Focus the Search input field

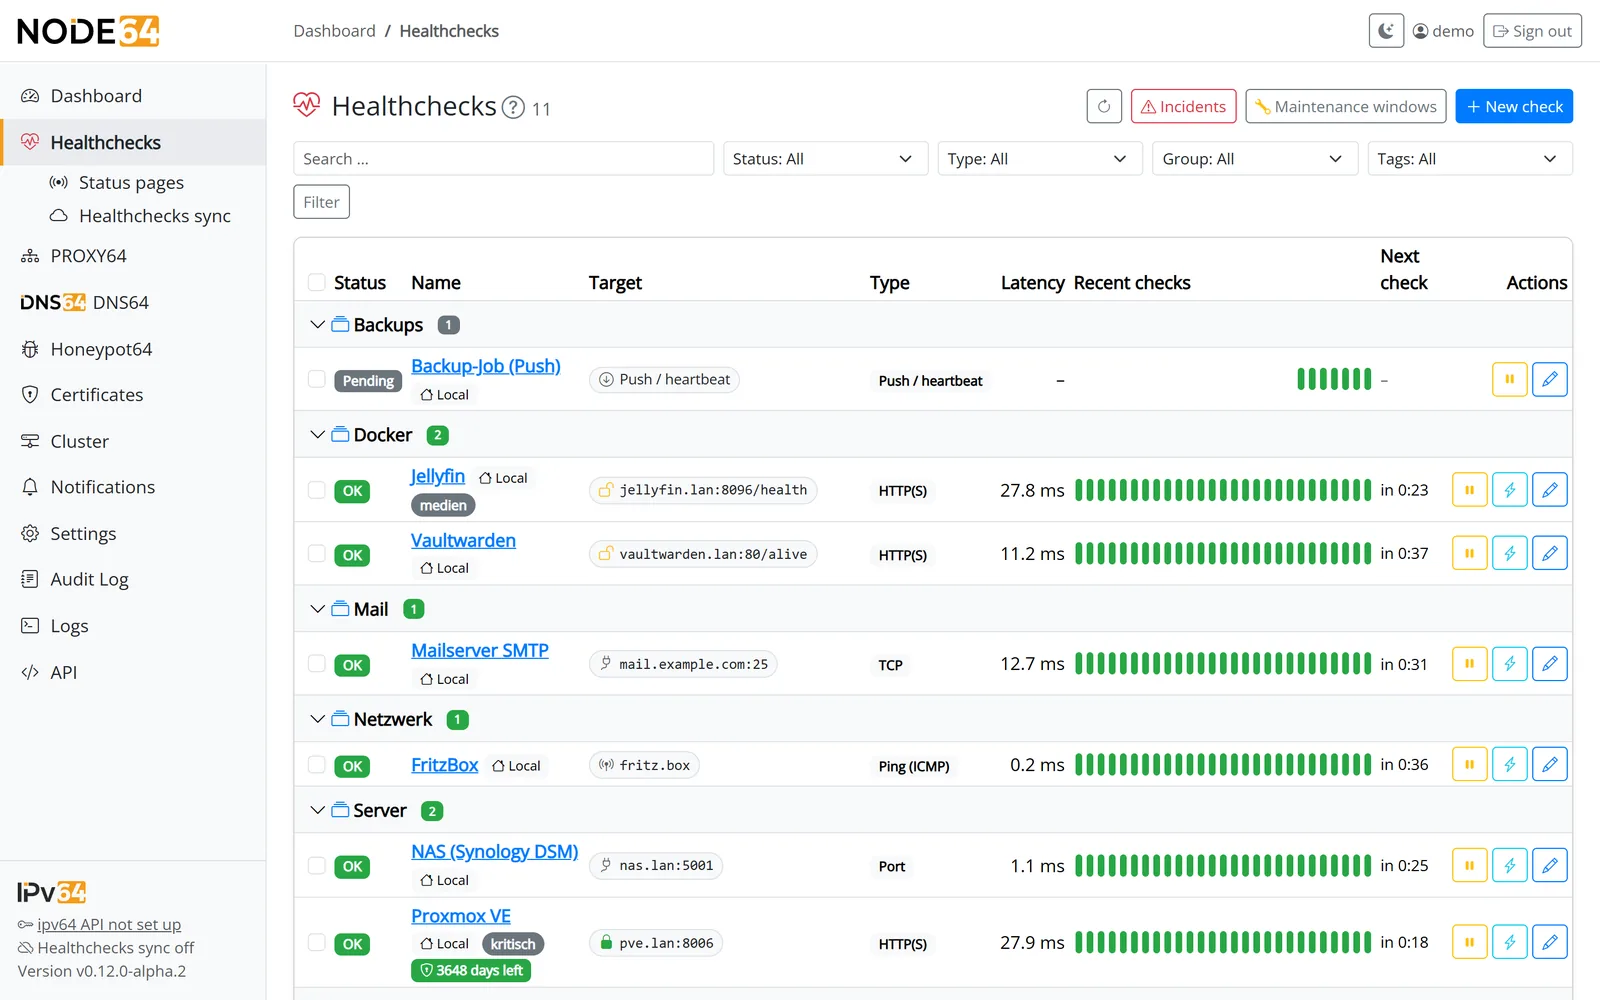pos(503,159)
